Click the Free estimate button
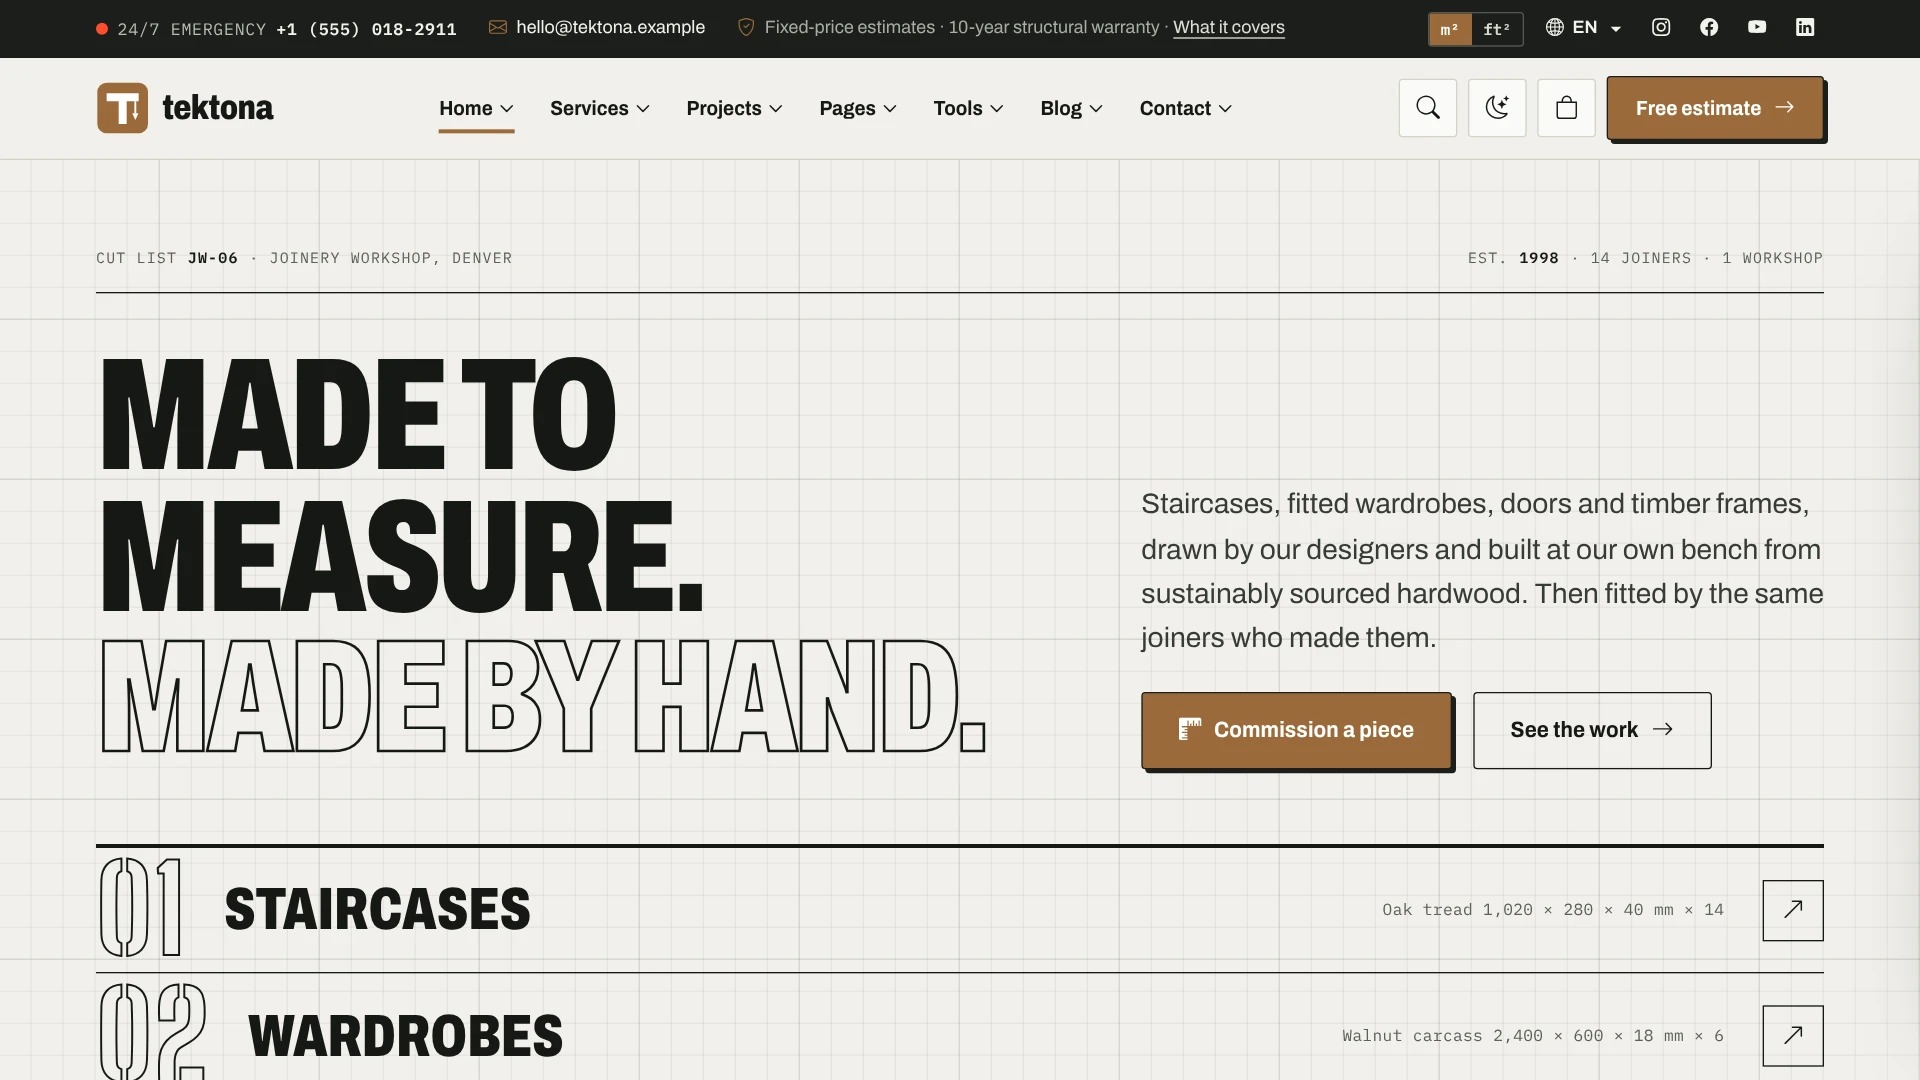The image size is (1920, 1080). pos(1715,108)
